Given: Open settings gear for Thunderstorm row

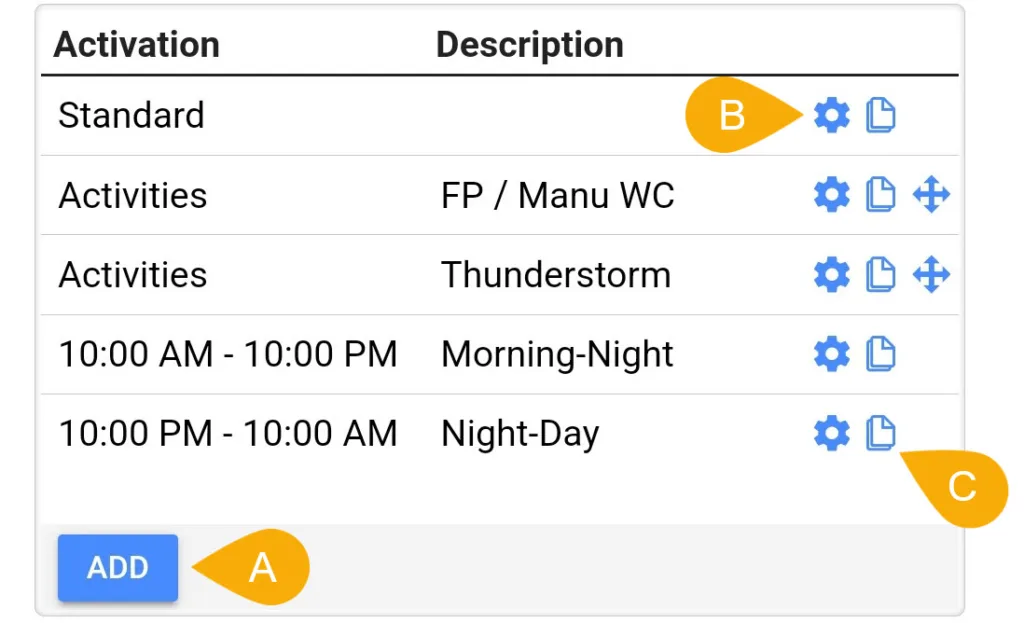Looking at the screenshot, I should tap(832, 274).
